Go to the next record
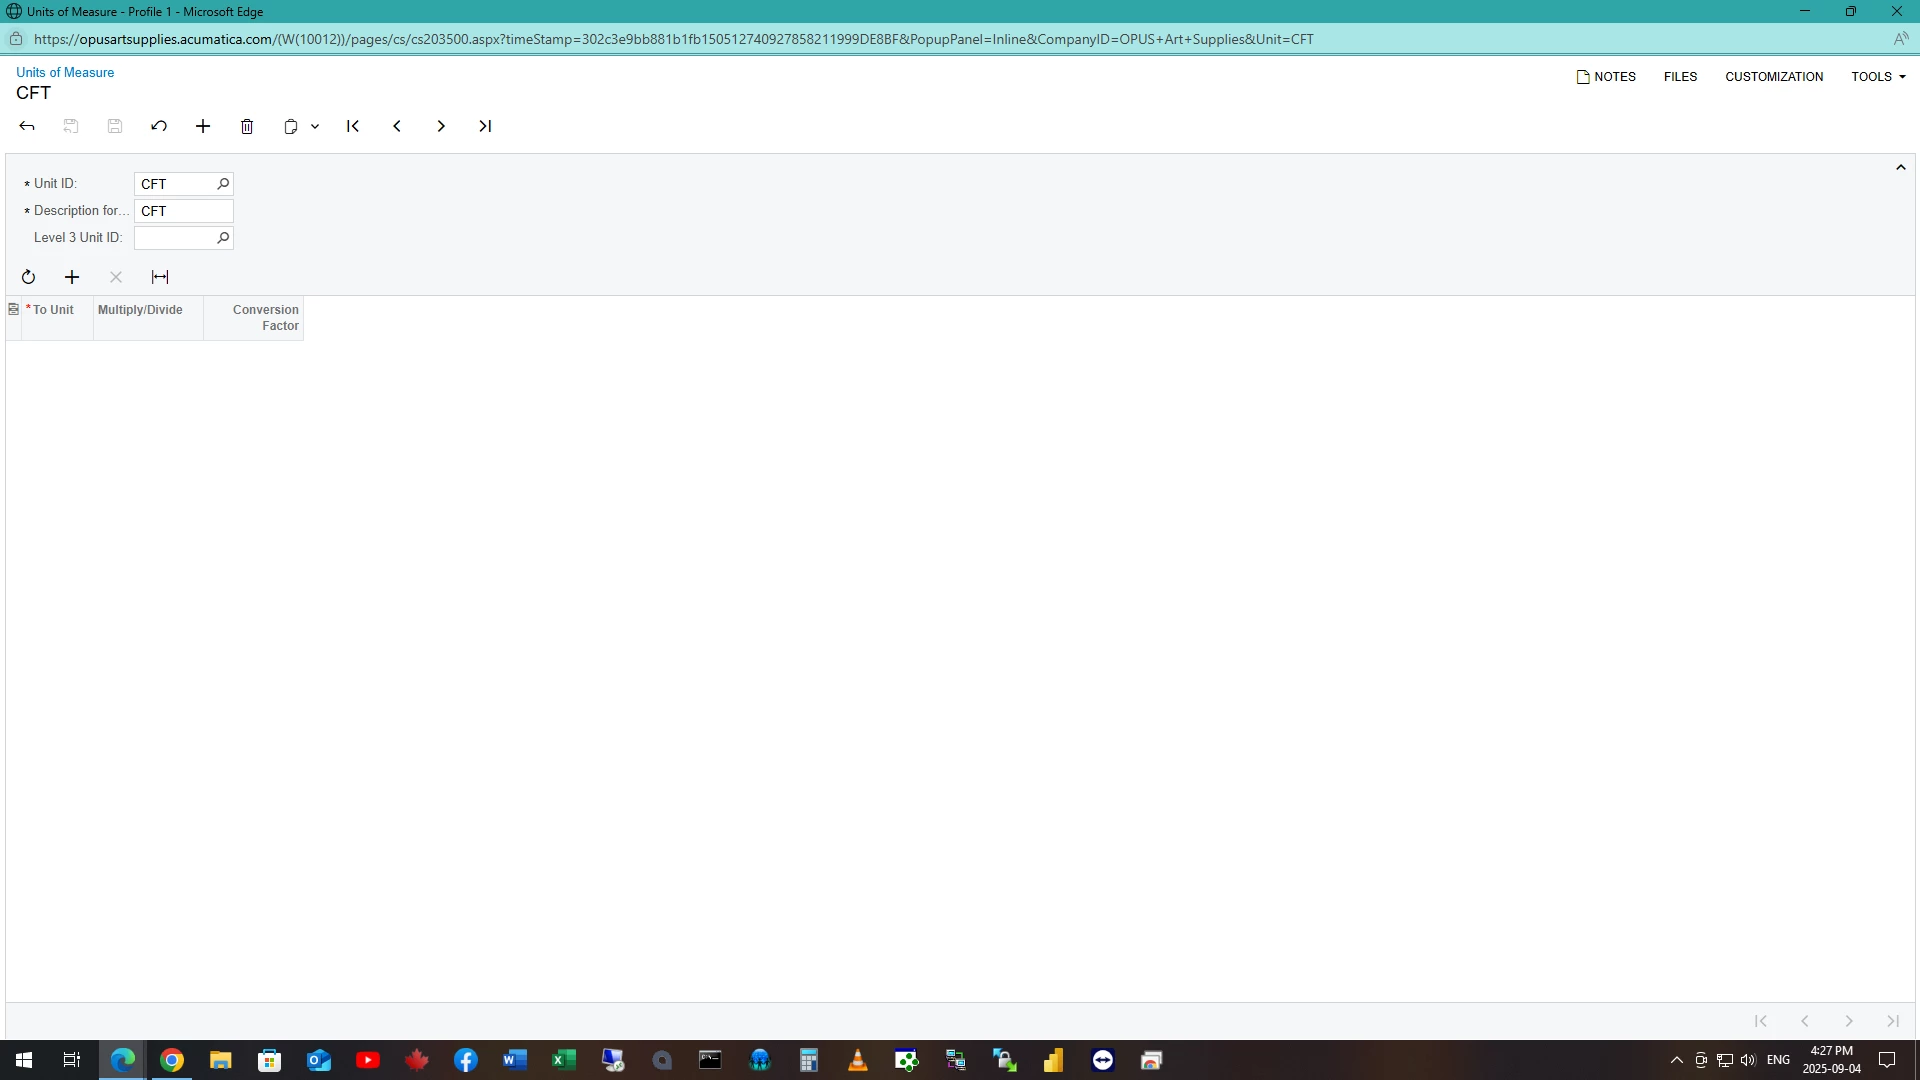The image size is (1920, 1080). 441,126
